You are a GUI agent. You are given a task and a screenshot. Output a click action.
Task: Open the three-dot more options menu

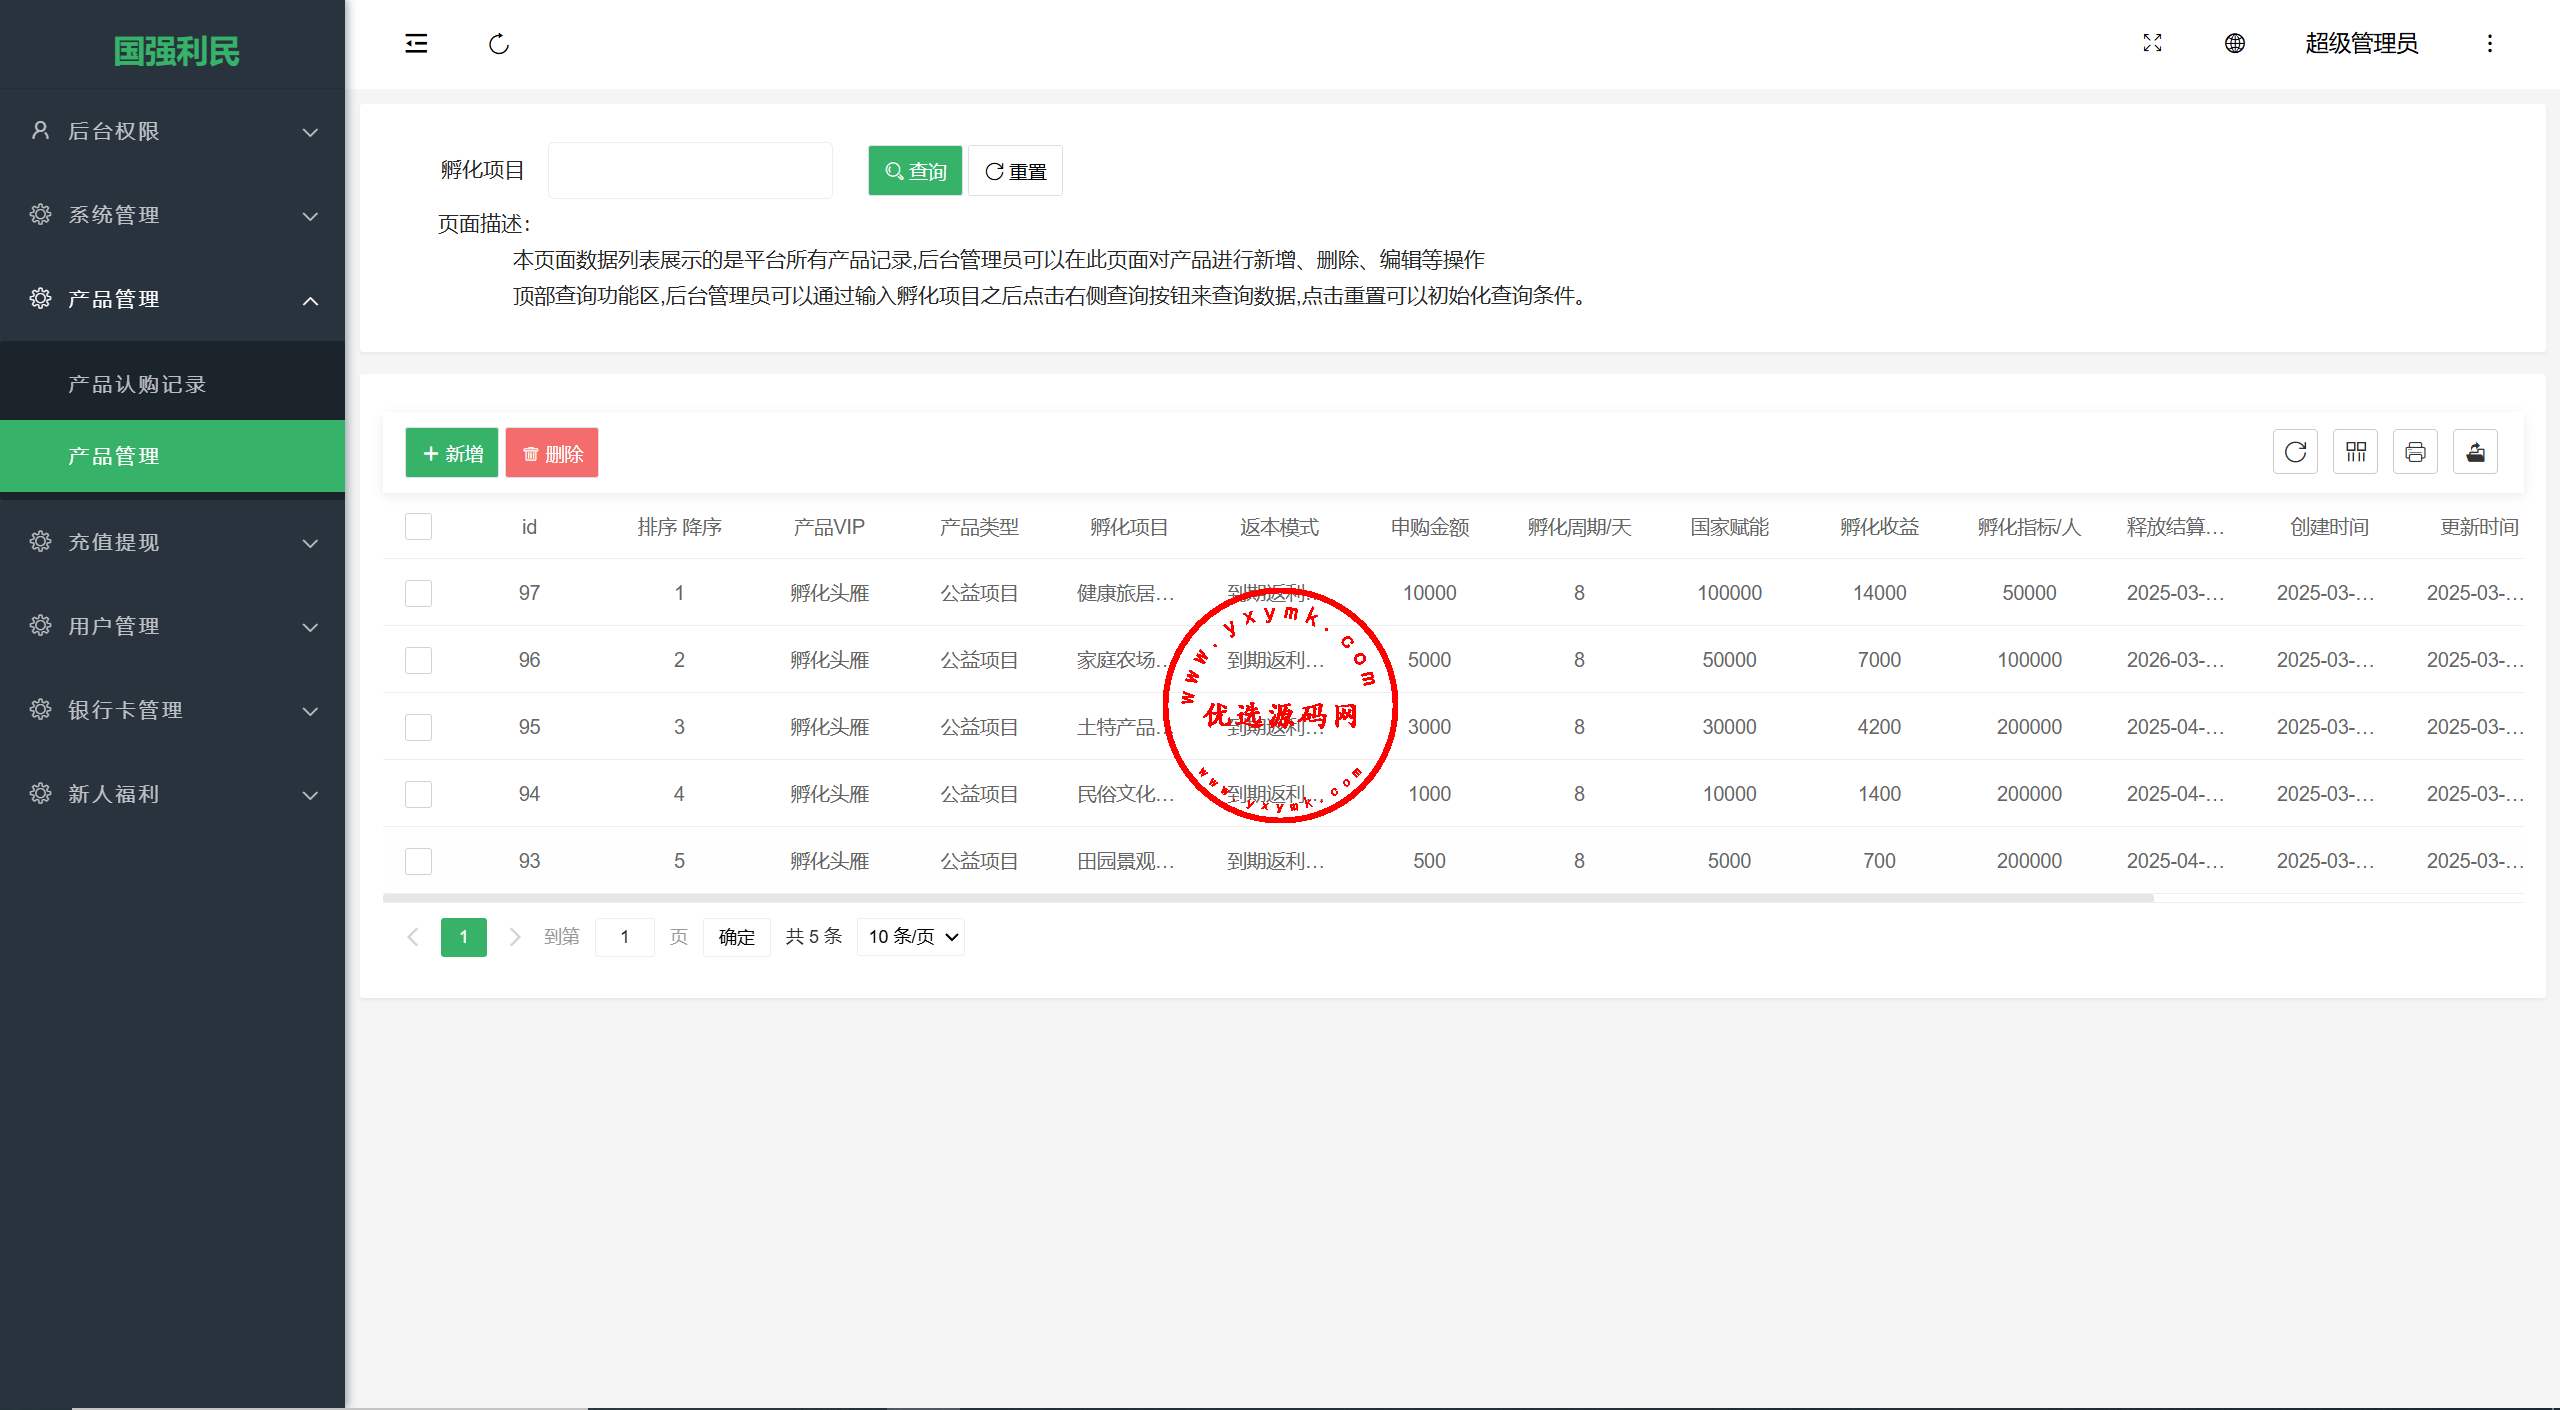point(2490,43)
